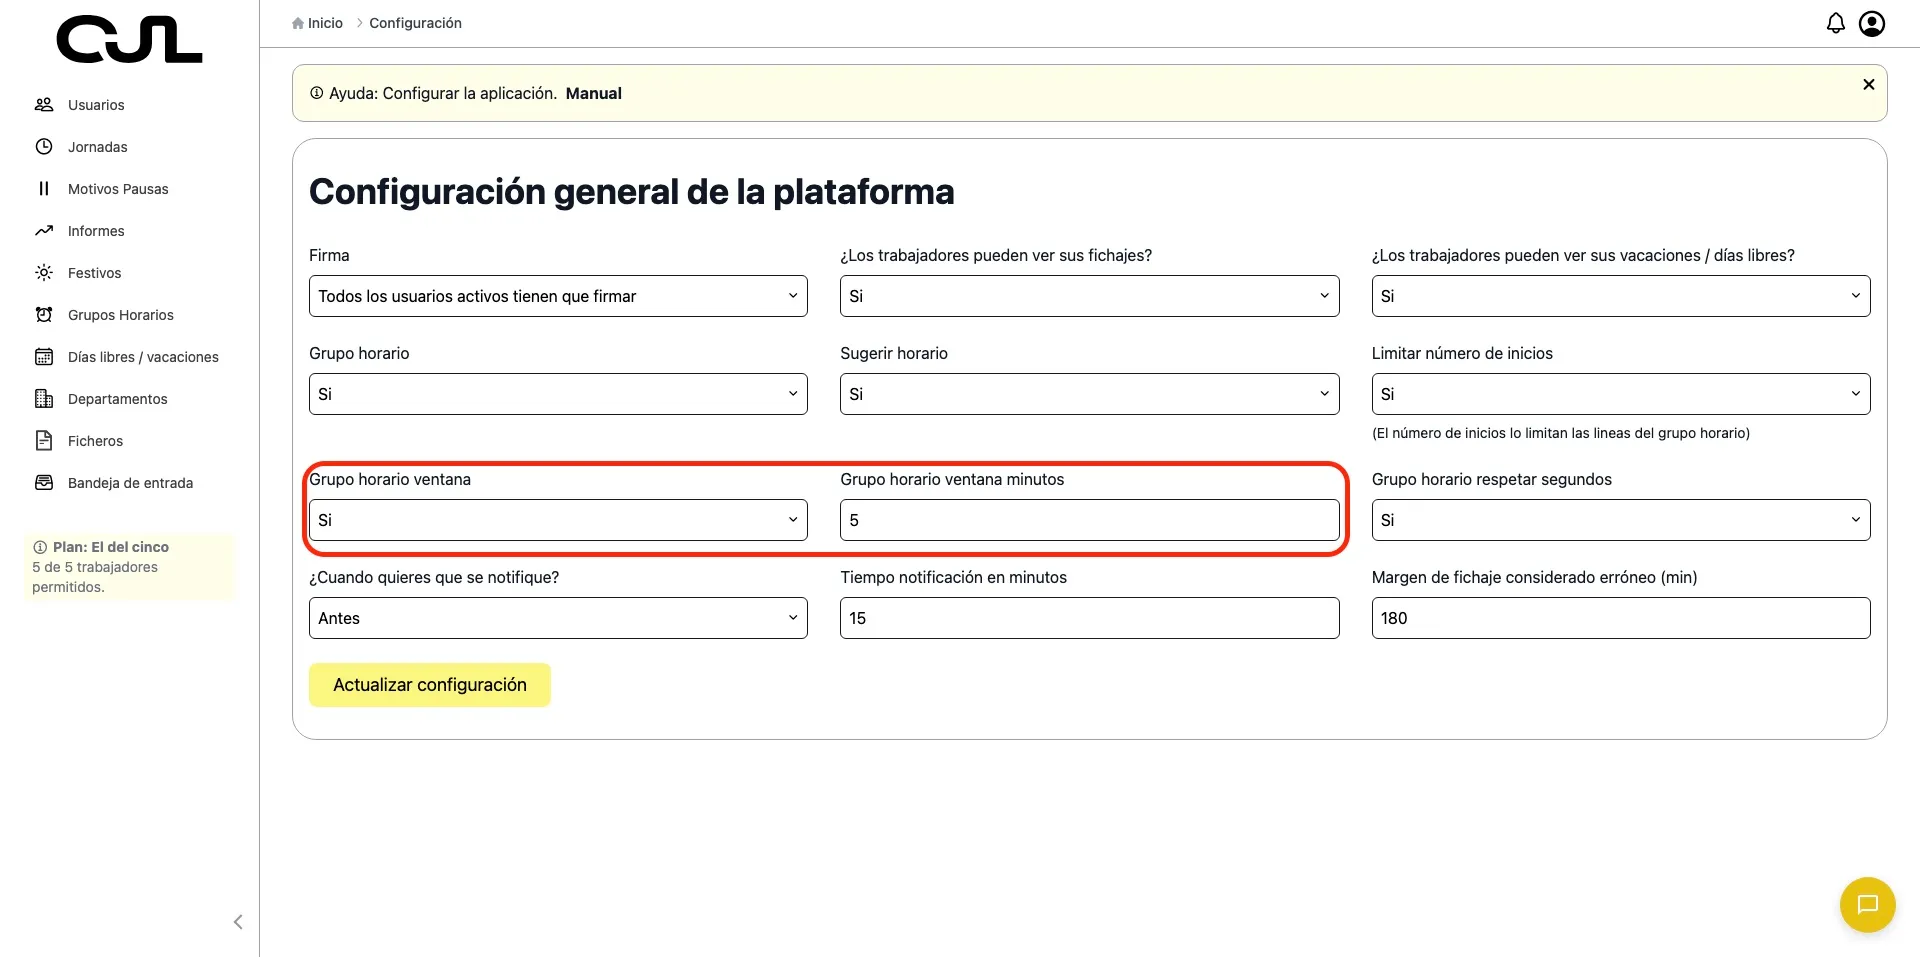1920x957 pixels.
Task: Open the yellow chat support bubble
Action: tap(1868, 904)
